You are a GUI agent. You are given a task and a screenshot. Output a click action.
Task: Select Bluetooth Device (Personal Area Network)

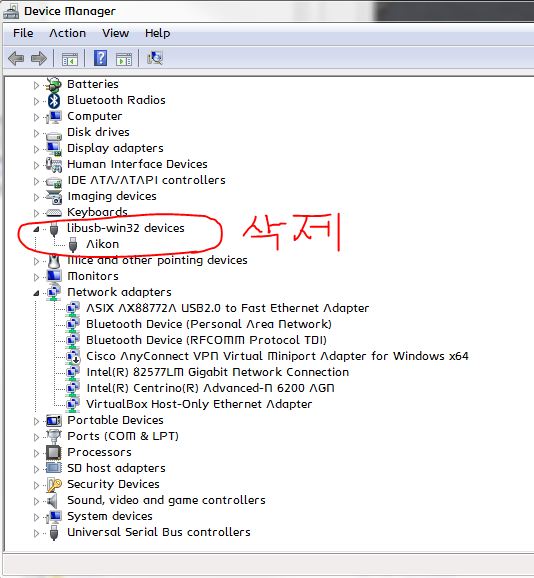tap(209, 324)
